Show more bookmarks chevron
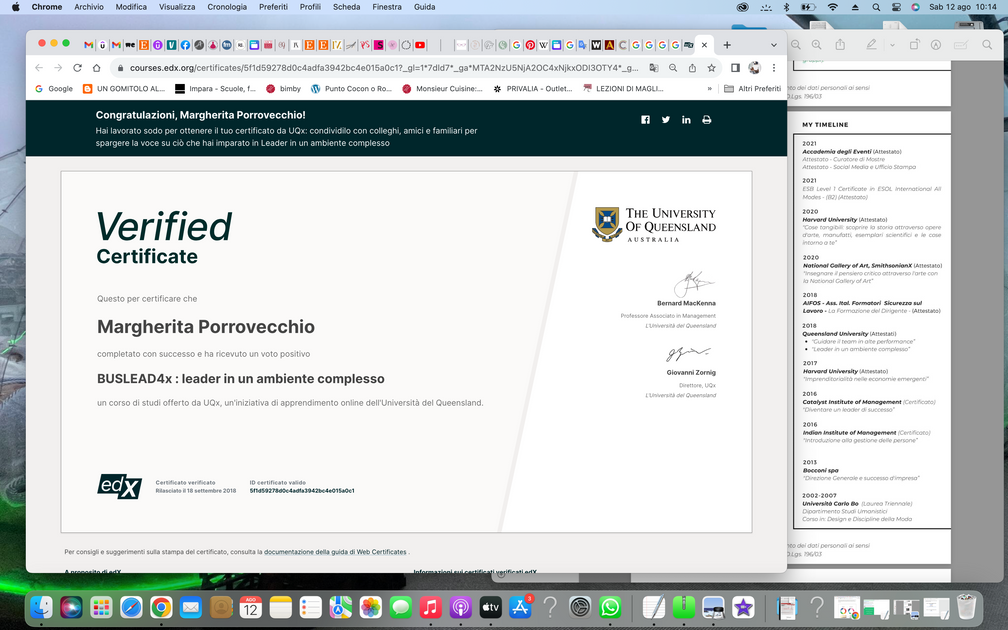Screen dimensions: 1008x630 pyautogui.click(x=710, y=89)
